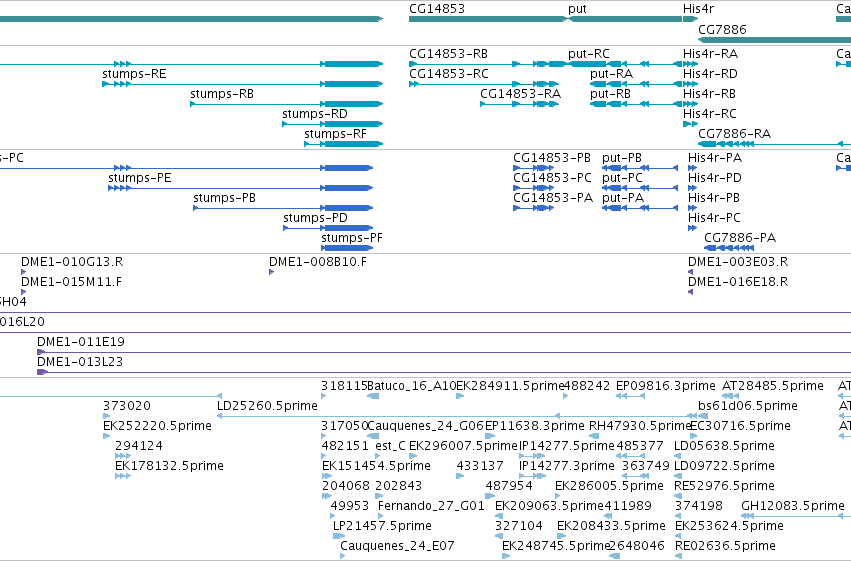Click EST EK151454.5prime
Image resolution: width=851 pixels, height=561 pixels.
(x=327, y=476)
